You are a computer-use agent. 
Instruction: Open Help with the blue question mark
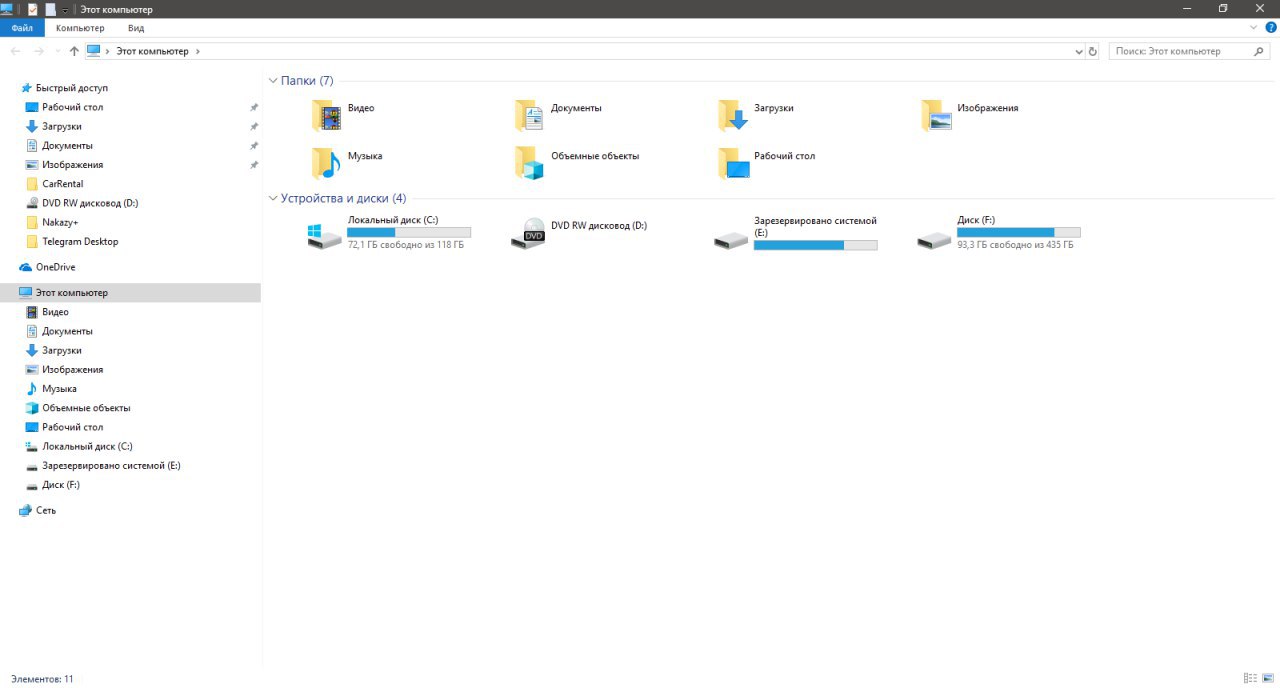[x=1270, y=28]
